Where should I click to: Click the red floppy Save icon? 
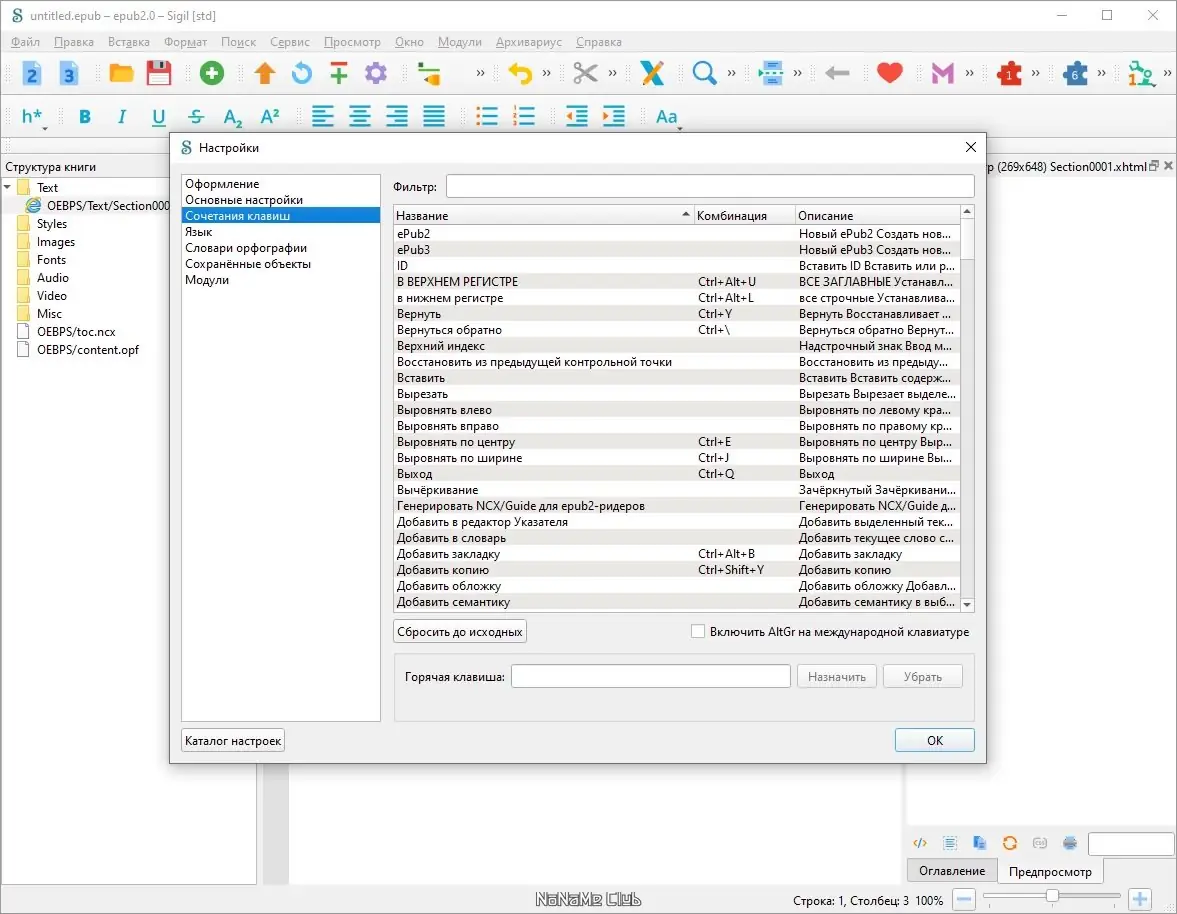point(158,74)
